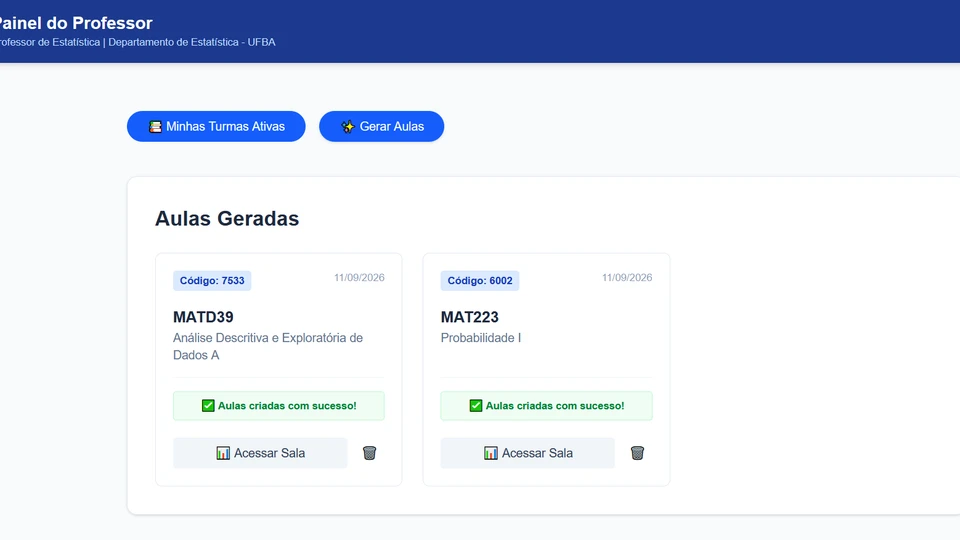Delete the MATD39 class with trash icon

[369, 453]
